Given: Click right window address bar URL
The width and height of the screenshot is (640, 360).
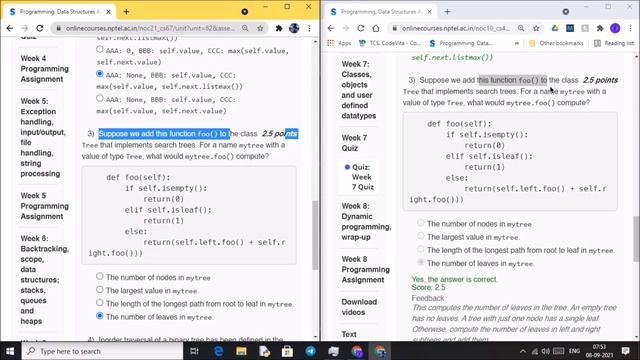Looking at the screenshot, I should pos(456,28).
